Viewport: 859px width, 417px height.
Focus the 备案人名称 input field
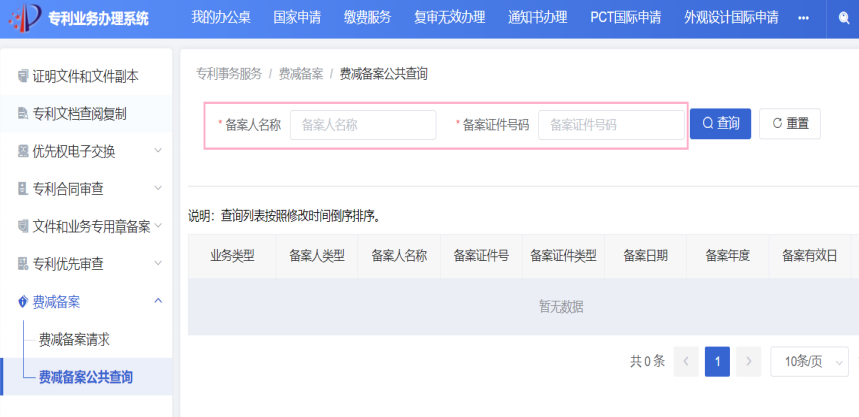[362, 125]
